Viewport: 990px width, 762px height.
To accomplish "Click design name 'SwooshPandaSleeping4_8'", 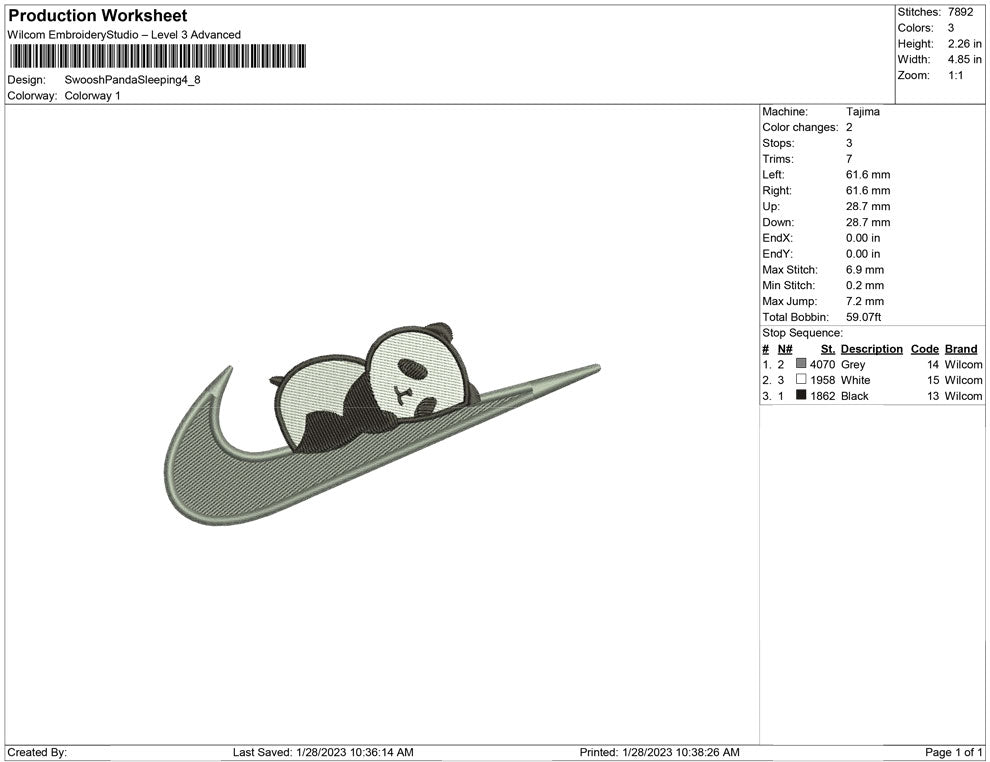I will pyautogui.click(x=133, y=80).
